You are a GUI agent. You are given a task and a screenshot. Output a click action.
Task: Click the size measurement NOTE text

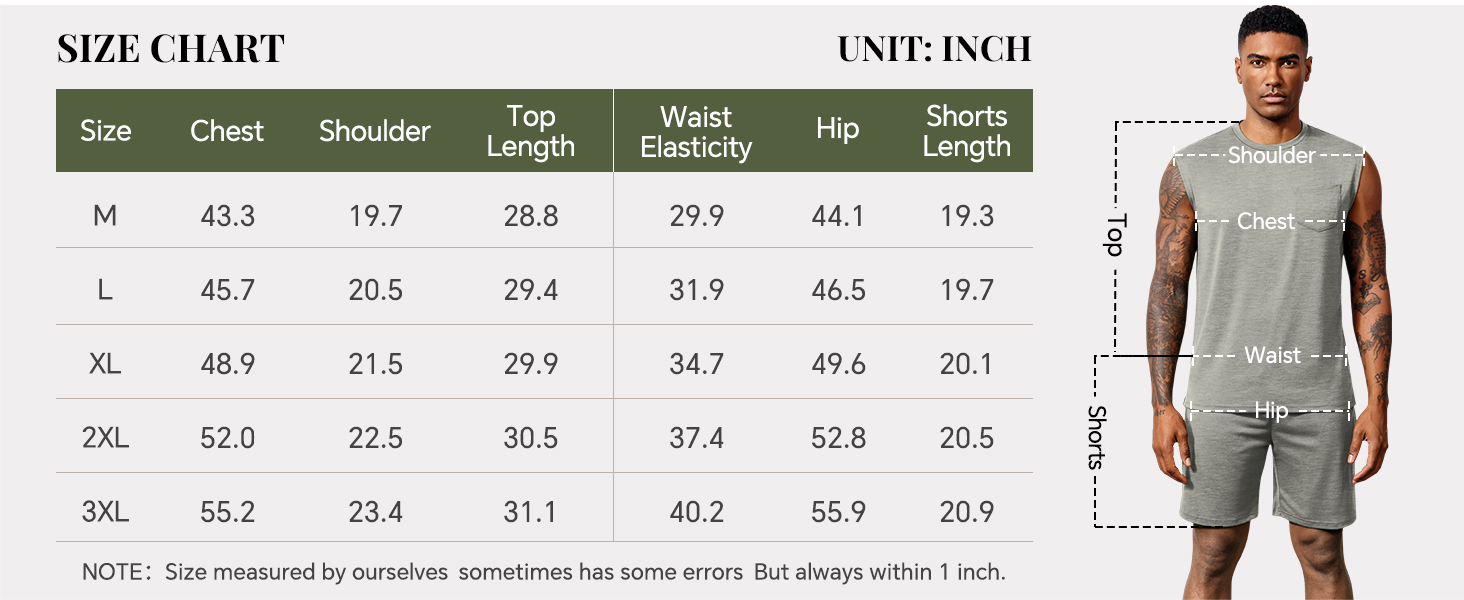click(x=544, y=572)
